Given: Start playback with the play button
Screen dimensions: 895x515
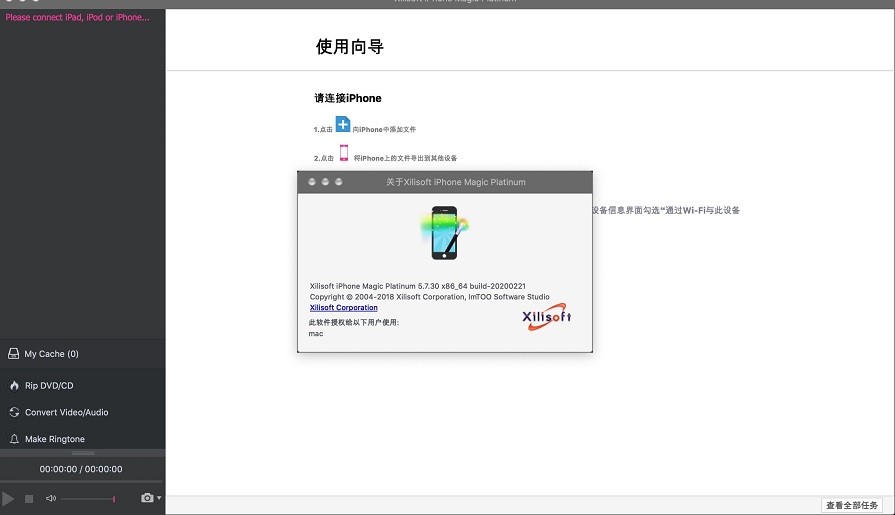Looking at the screenshot, I should point(7,498).
